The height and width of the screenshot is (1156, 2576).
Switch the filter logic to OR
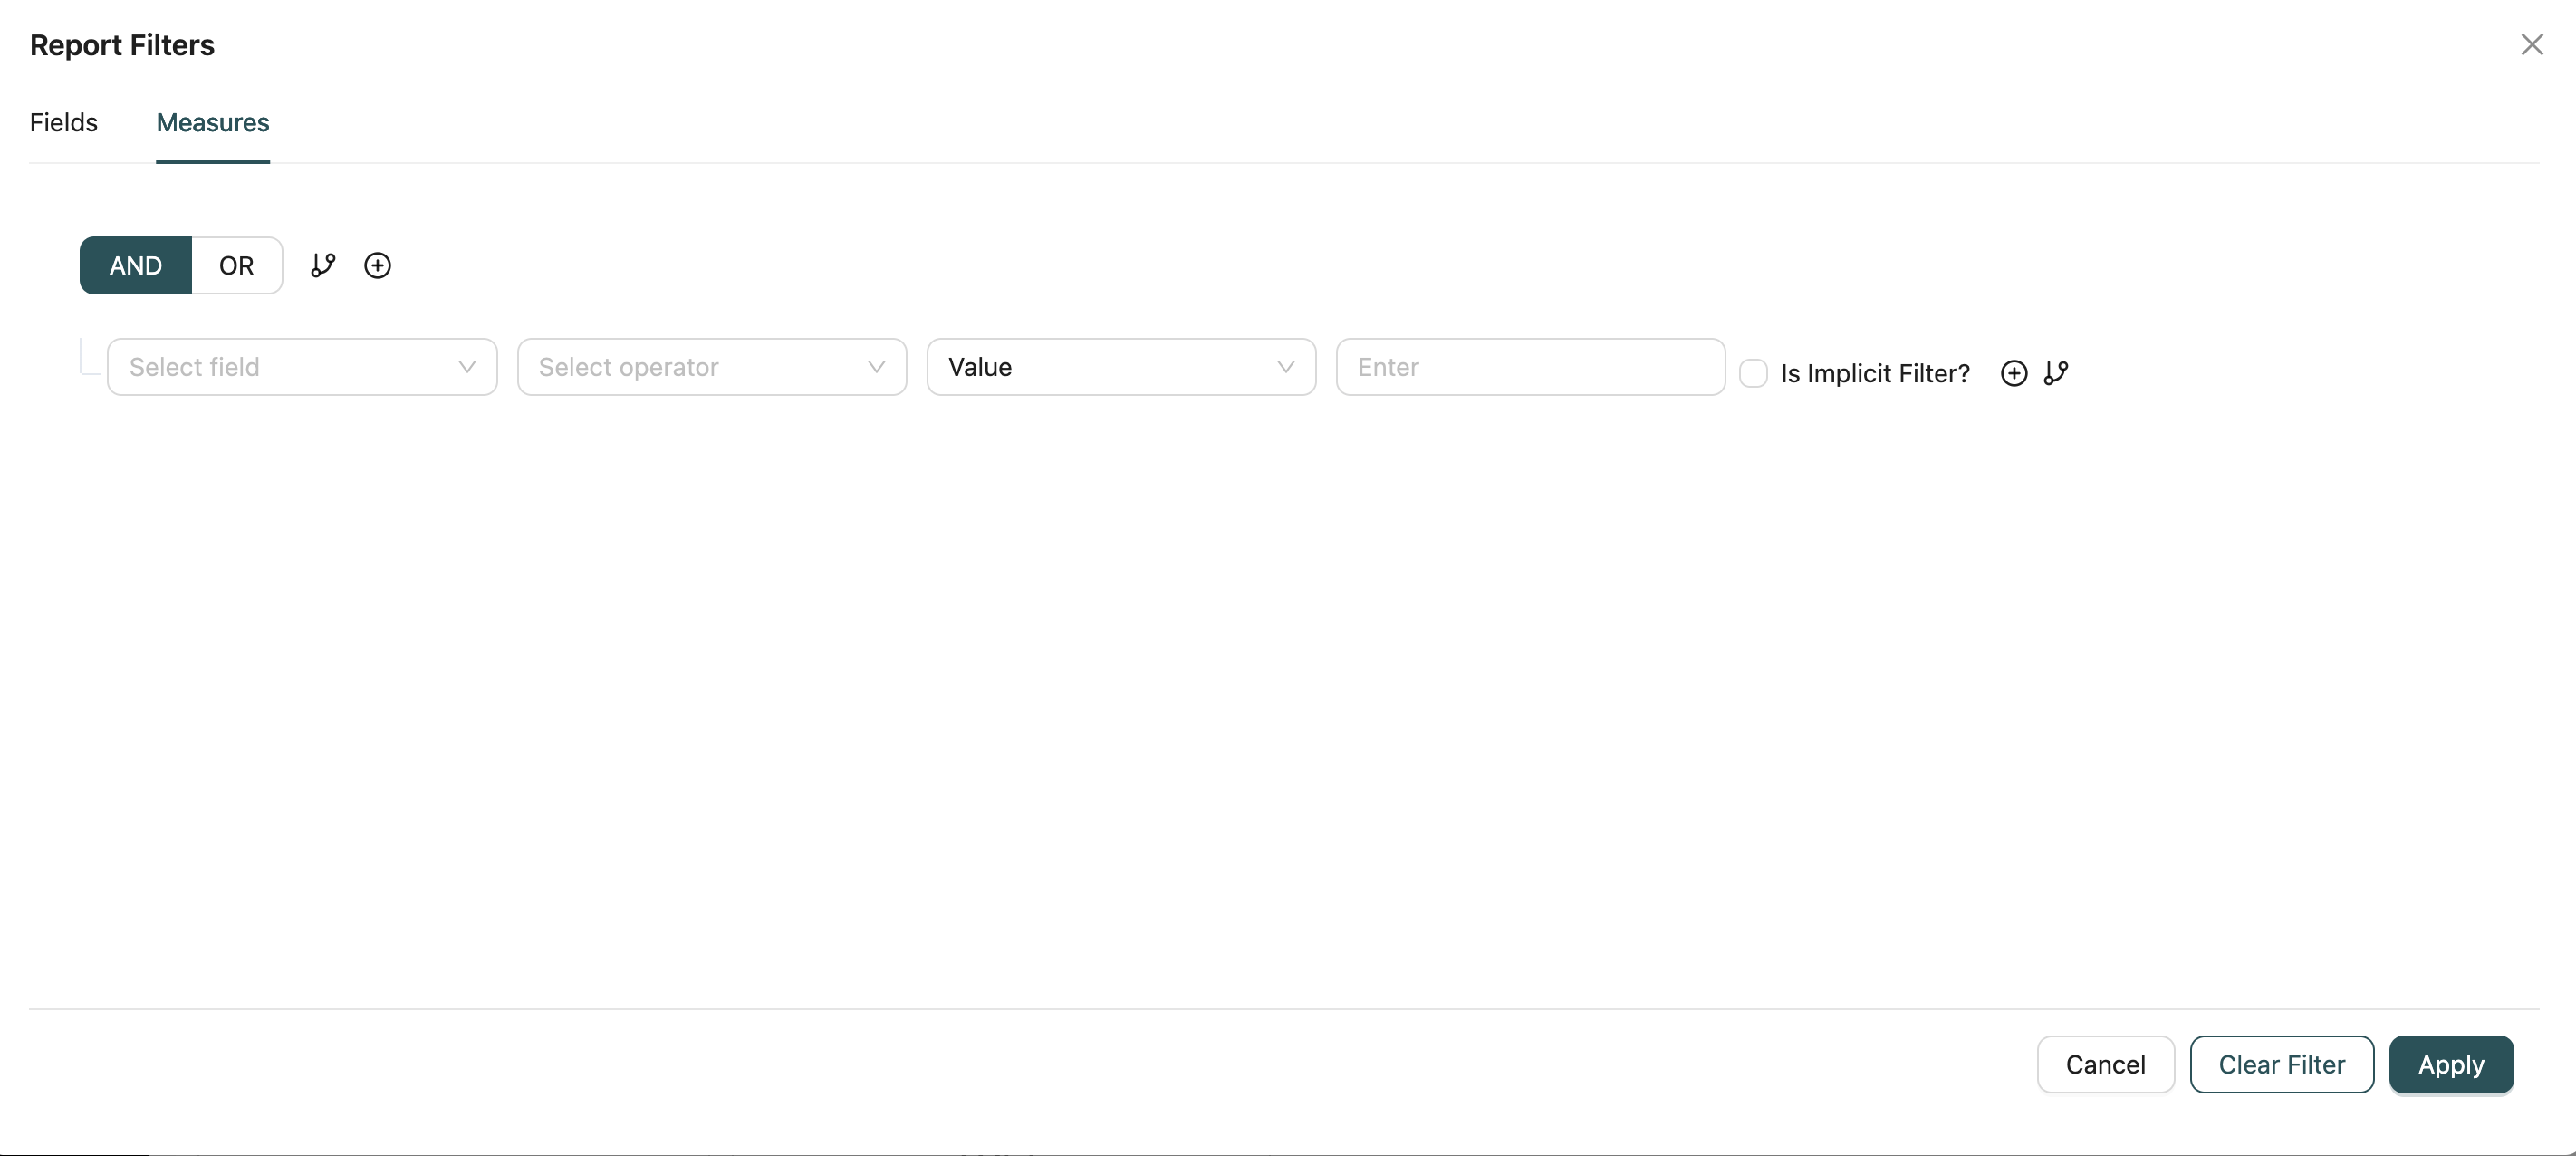point(235,265)
